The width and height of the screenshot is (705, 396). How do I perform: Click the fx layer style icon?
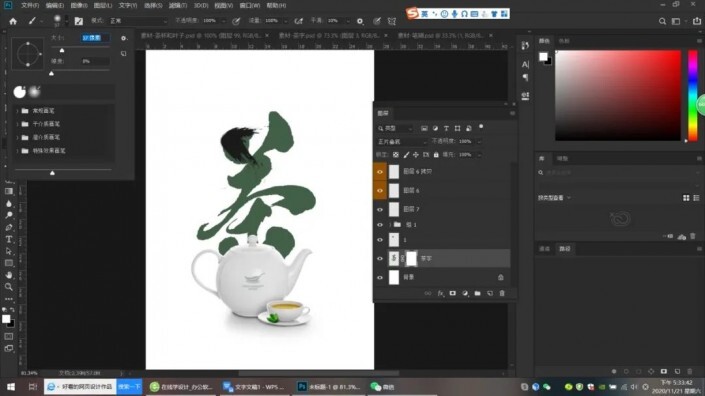tap(440, 294)
